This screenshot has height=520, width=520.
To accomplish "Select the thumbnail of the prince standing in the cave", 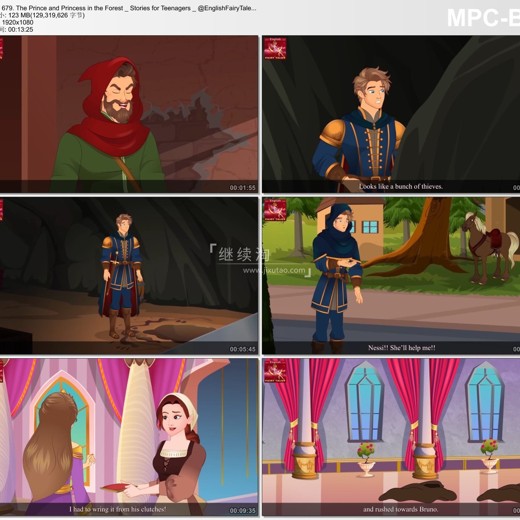I will pos(129,276).
